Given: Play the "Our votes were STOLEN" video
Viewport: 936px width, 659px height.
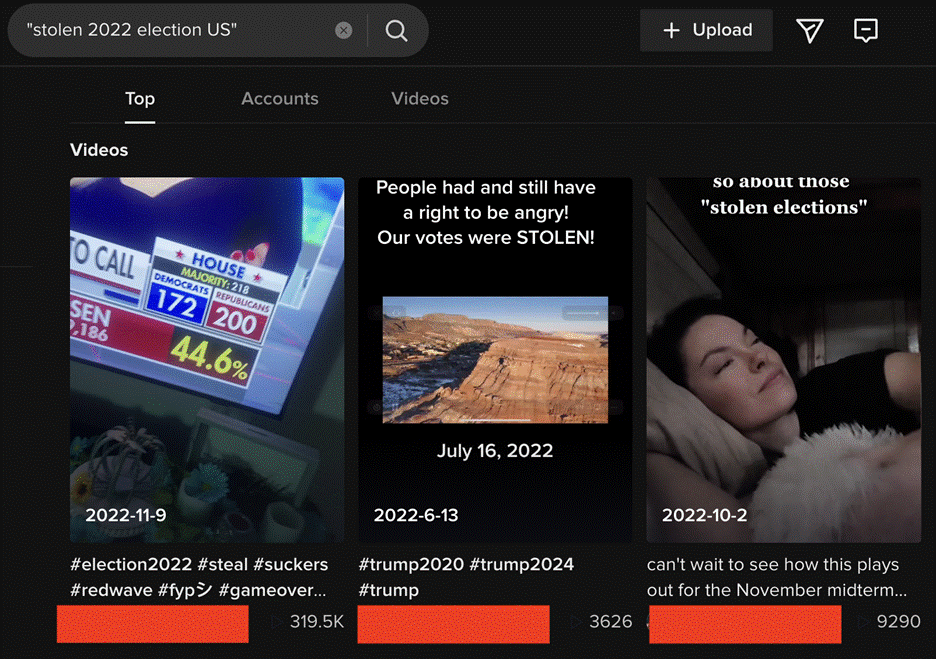Looking at the screenshot, I should pyautogui.click(x=495, y=360).
